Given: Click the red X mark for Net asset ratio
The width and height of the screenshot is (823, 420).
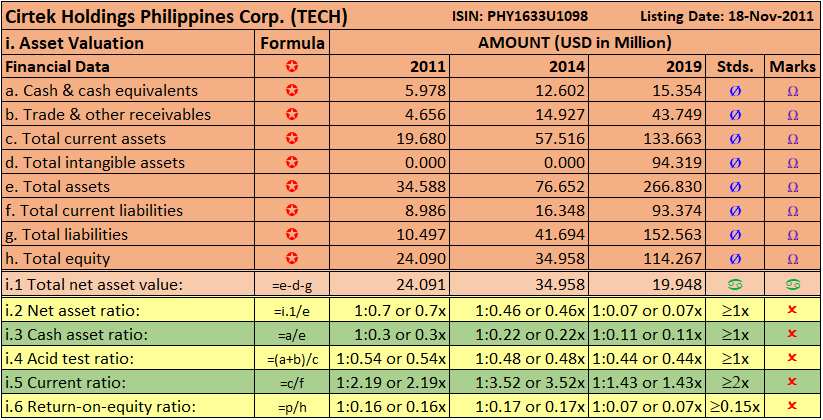Looking at the screenshot, I should tap(793, 310).
